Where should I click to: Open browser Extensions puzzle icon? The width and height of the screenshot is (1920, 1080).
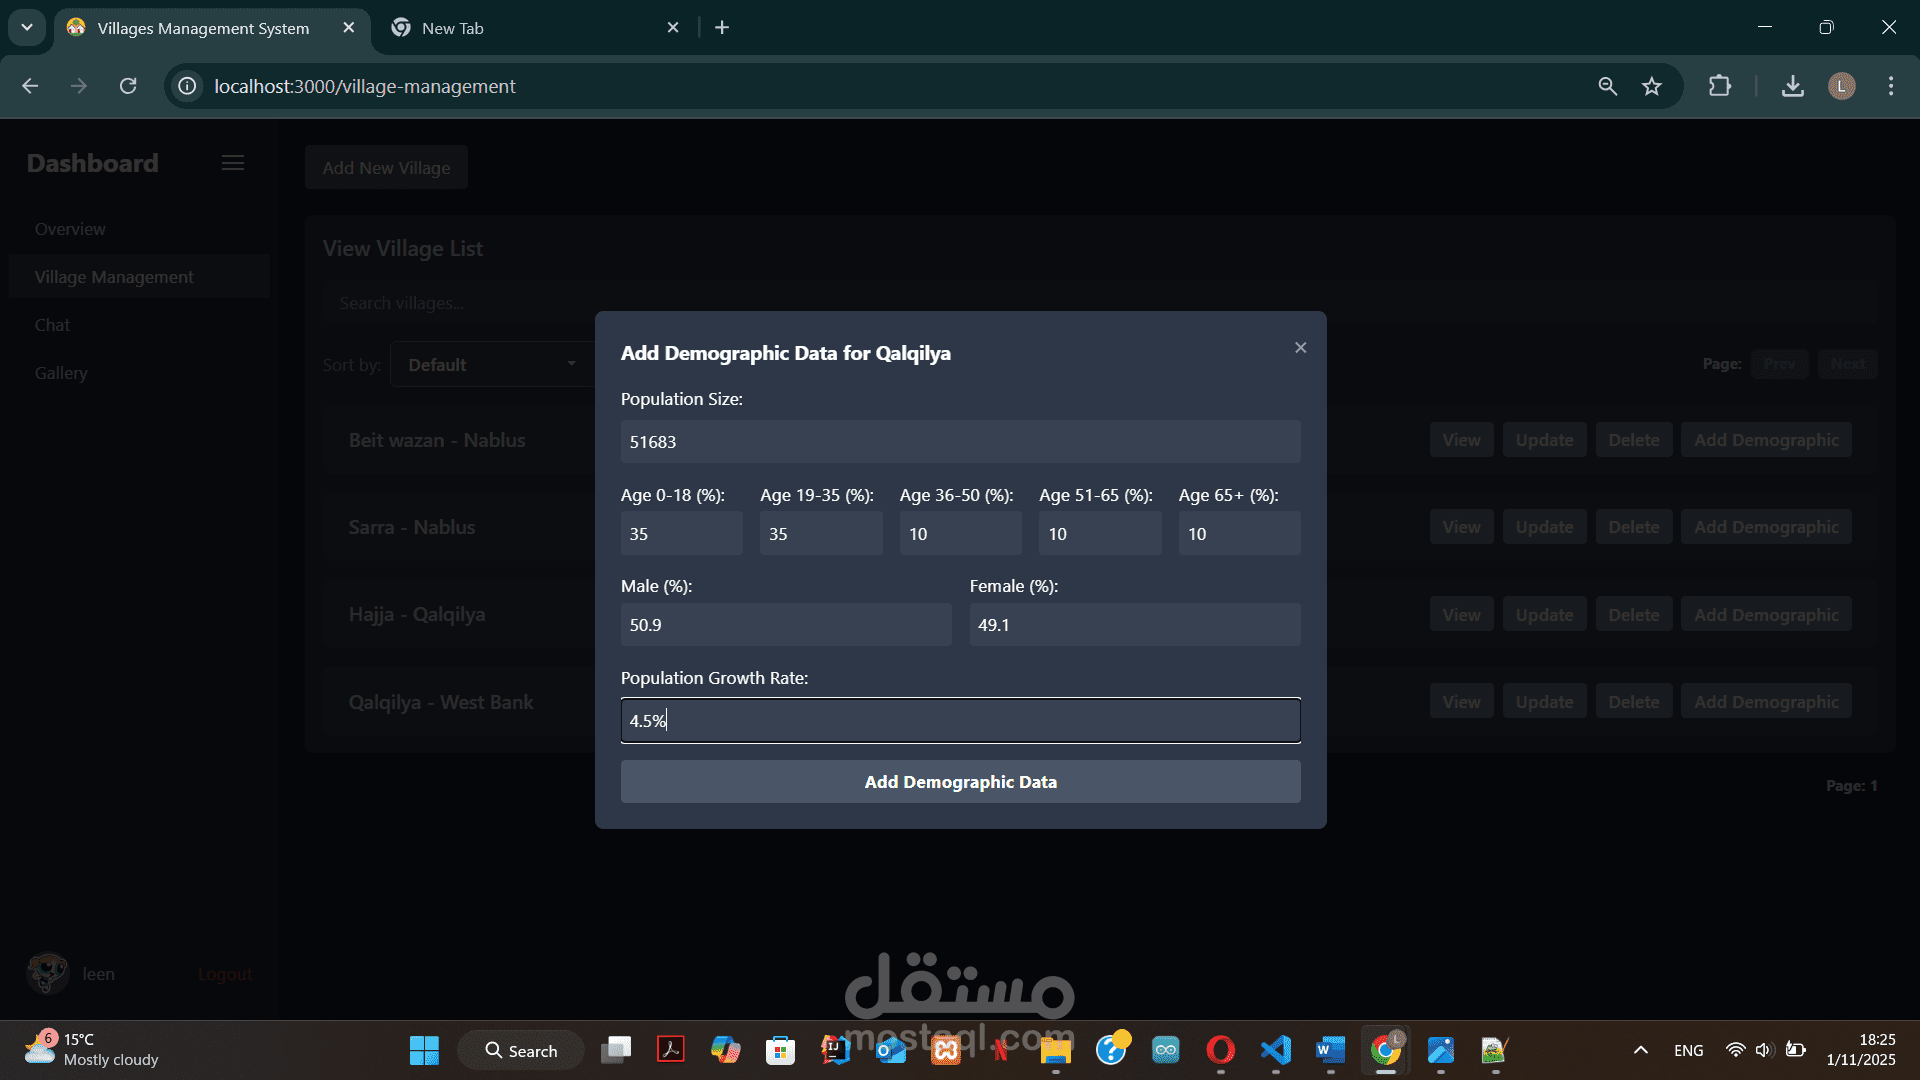pos(1720,86)
